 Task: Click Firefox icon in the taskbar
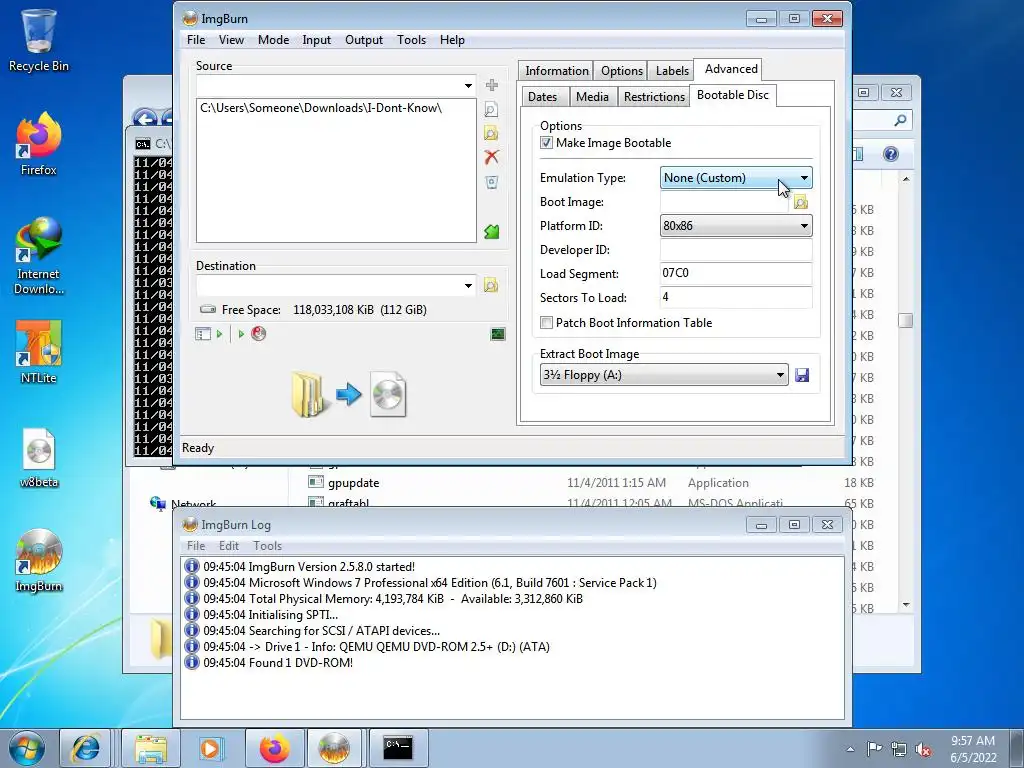pos(274,748)
